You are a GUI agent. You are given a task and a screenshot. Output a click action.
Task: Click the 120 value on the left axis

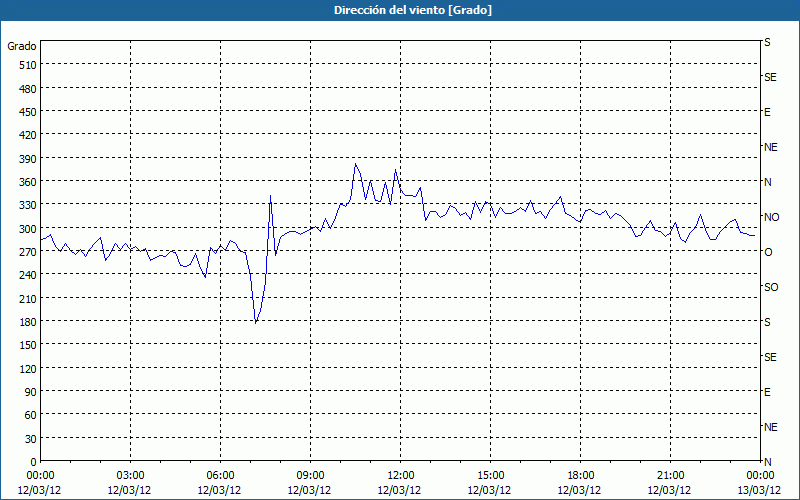click(x=28, y=369)
